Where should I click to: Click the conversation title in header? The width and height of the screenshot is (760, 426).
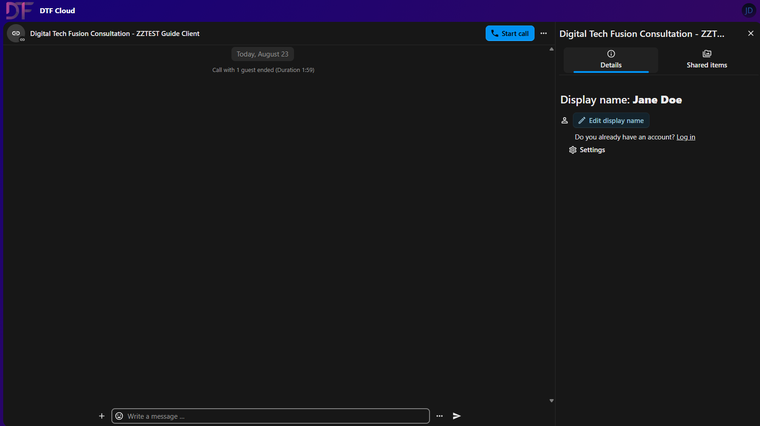(115, 33)
